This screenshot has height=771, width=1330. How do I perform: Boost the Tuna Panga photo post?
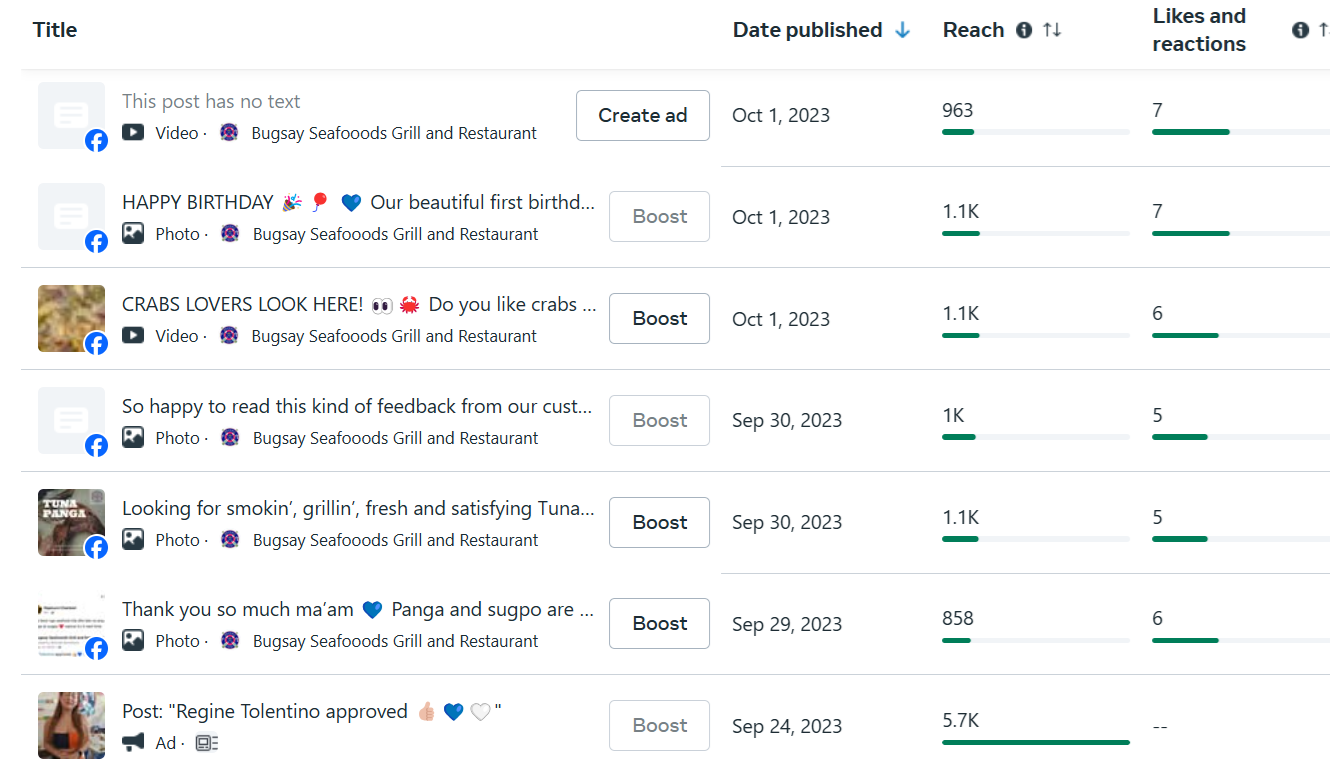tap(659, 522)
